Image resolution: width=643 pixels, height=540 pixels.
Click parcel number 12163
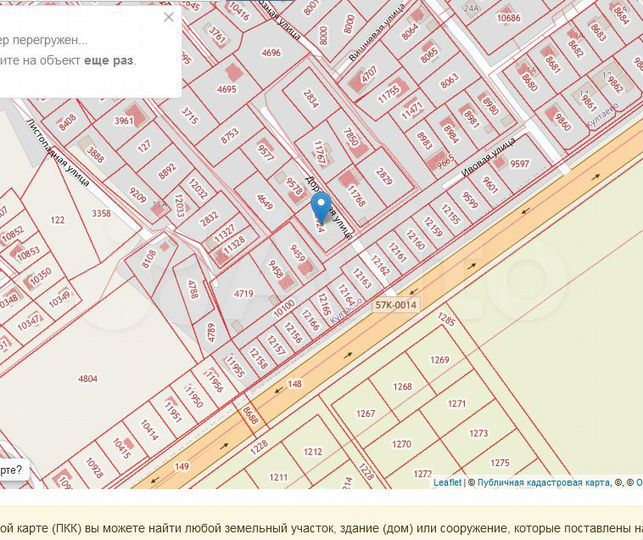coord(362,278)
